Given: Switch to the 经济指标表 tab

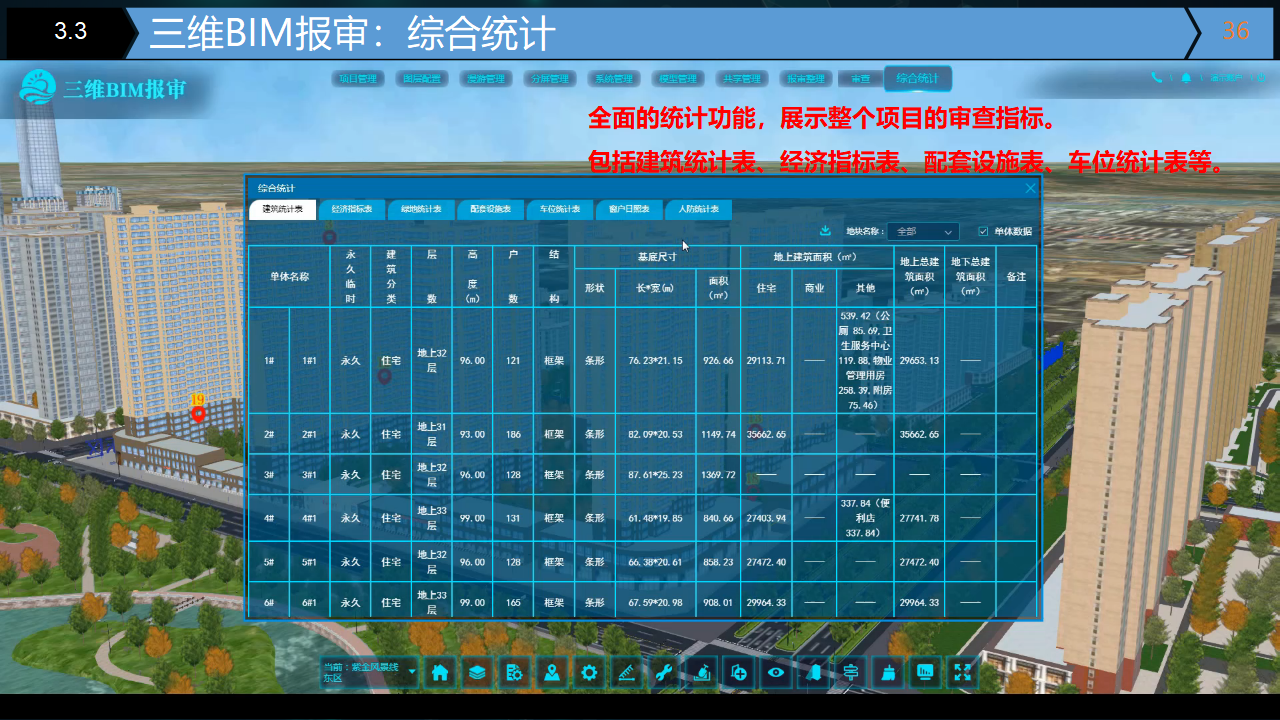Looking at the screenshot, I should click(x=352, y=210).
